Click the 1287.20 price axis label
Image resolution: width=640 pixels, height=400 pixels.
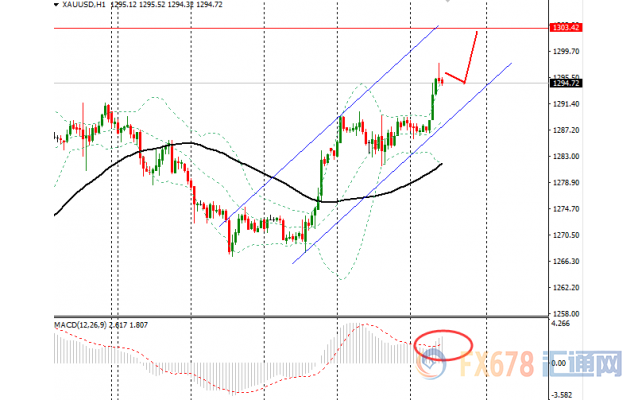[566, 130]
